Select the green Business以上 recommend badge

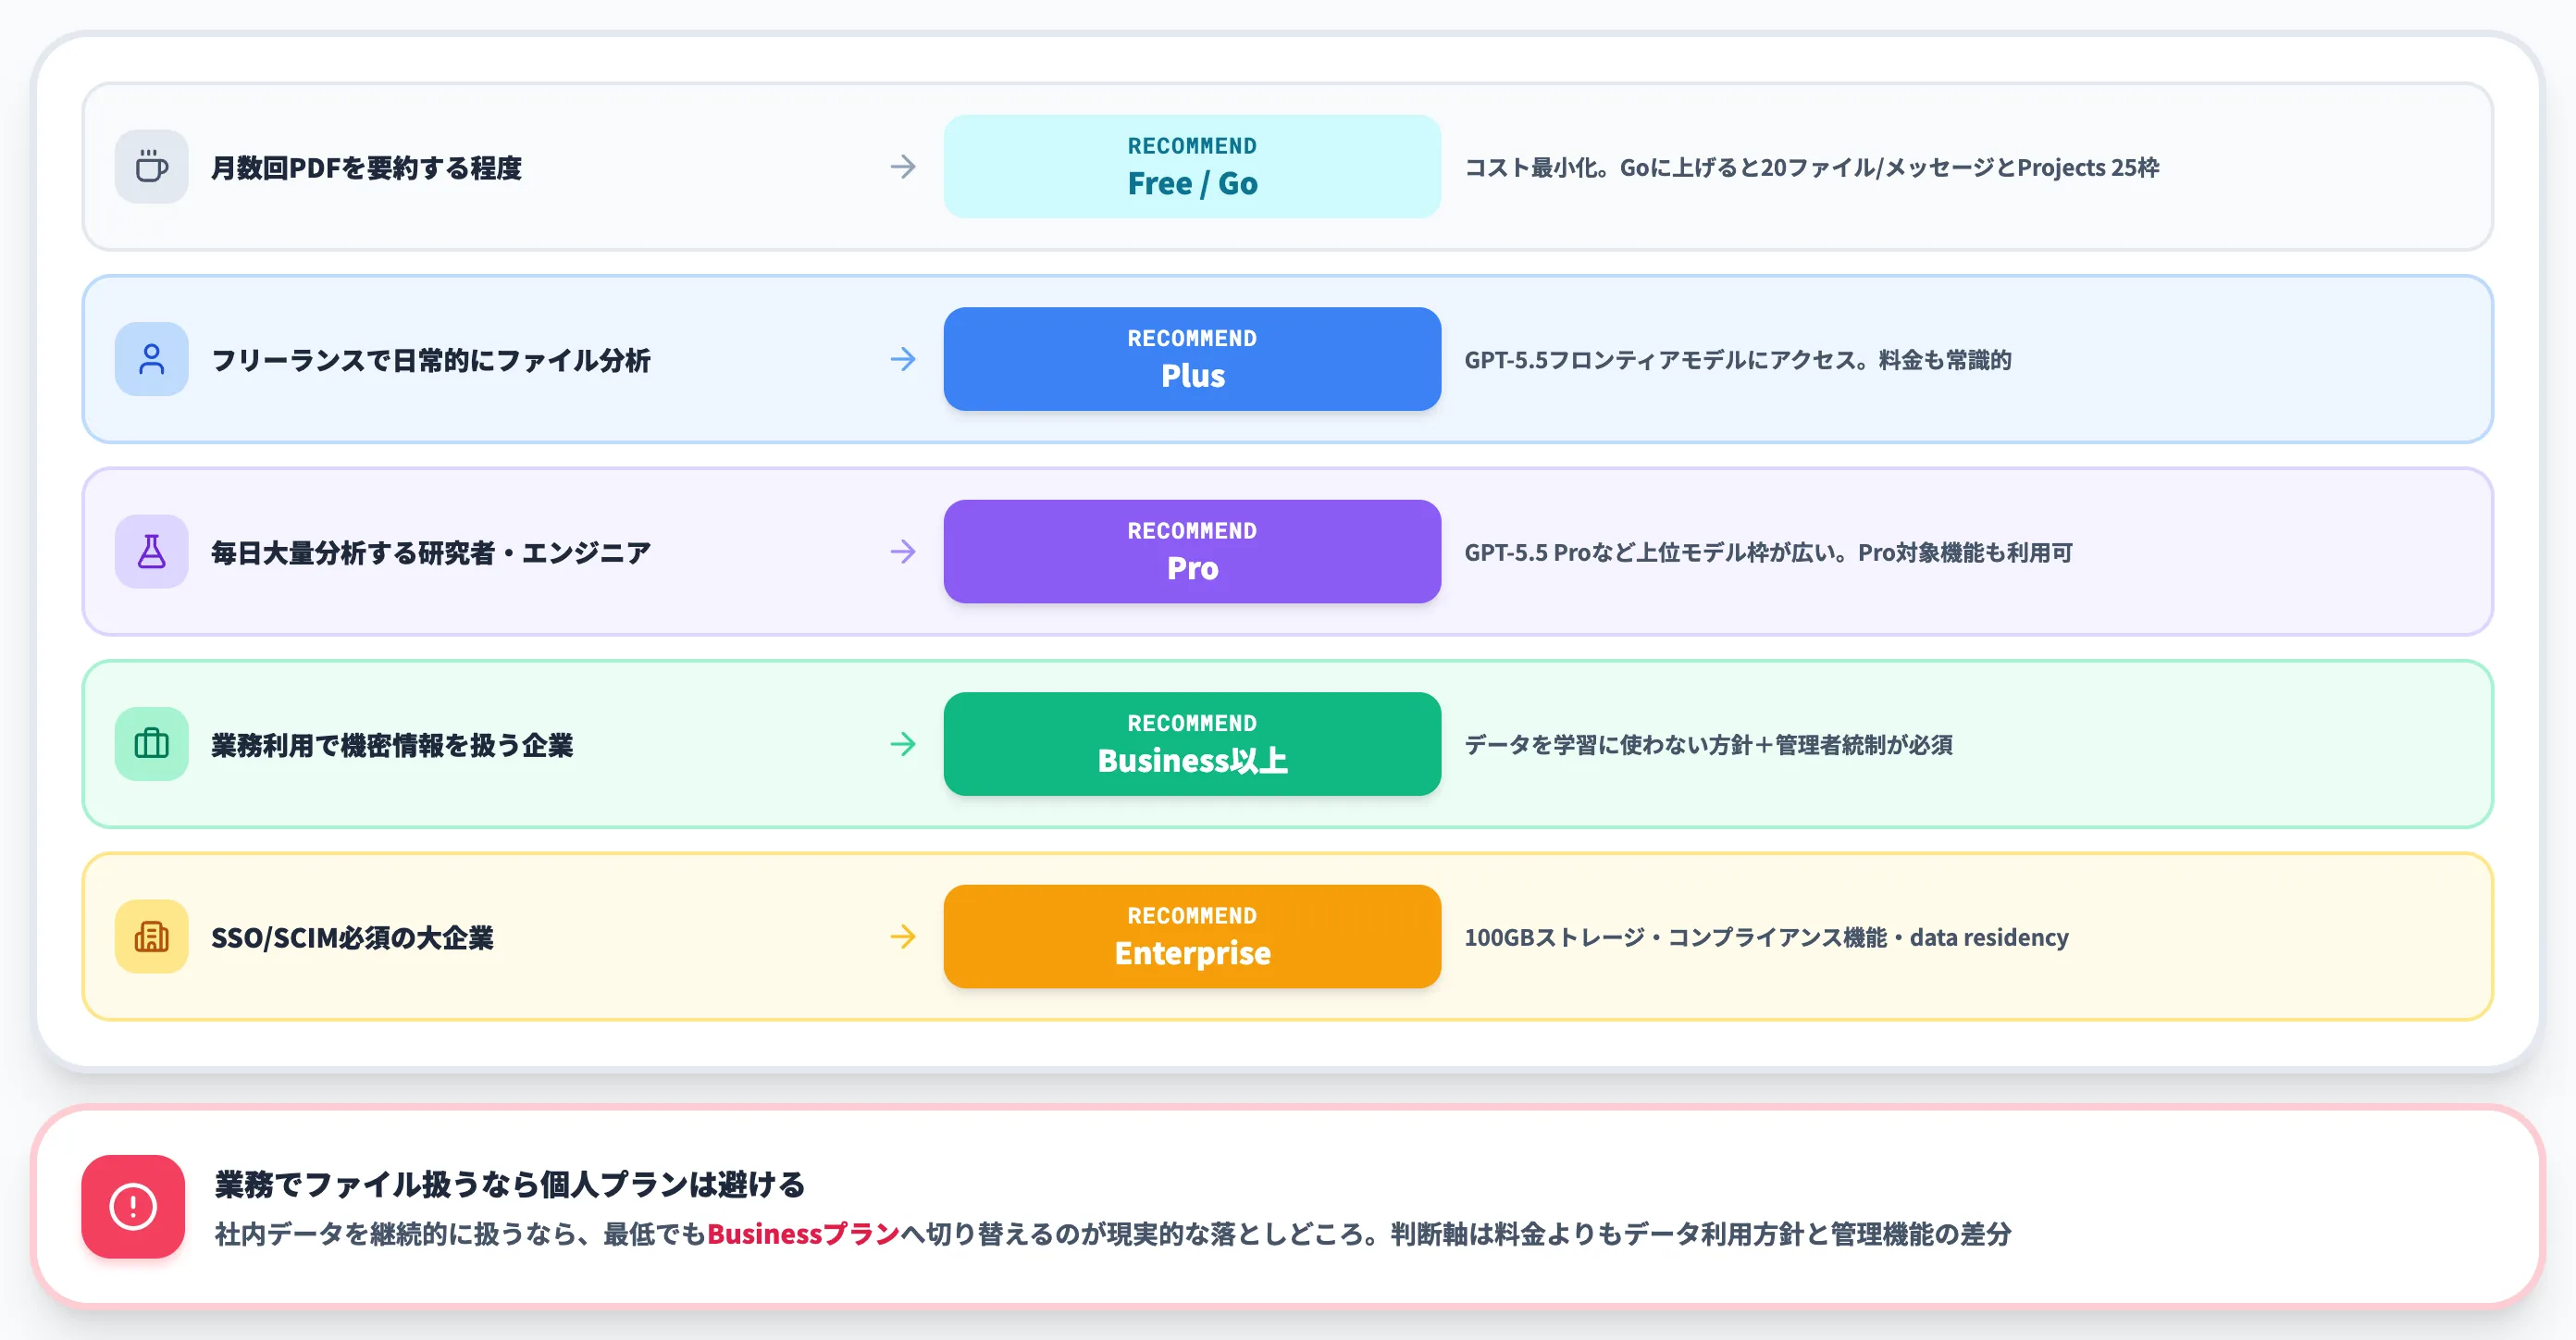click(1192, 744)
